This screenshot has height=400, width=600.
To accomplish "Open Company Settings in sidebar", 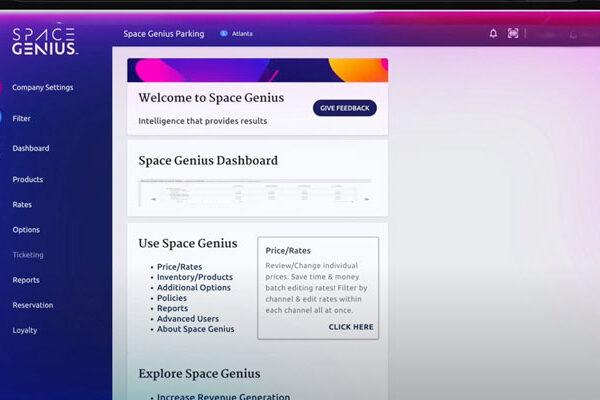I will (42, 88).
